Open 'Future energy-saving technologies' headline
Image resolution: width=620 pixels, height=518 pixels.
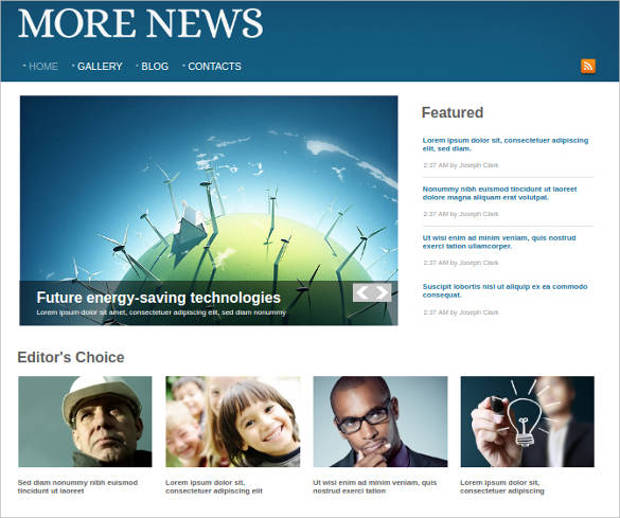[158, 297]
